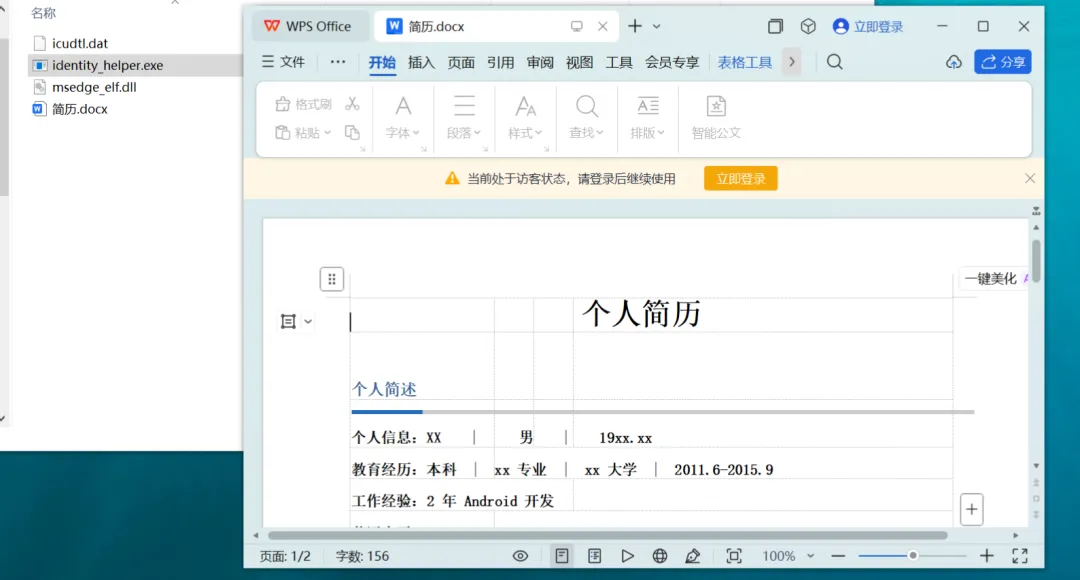Select icudtl.dat in file explorer
Screen dimensions: 1080x580
click(x=80, y=43)
